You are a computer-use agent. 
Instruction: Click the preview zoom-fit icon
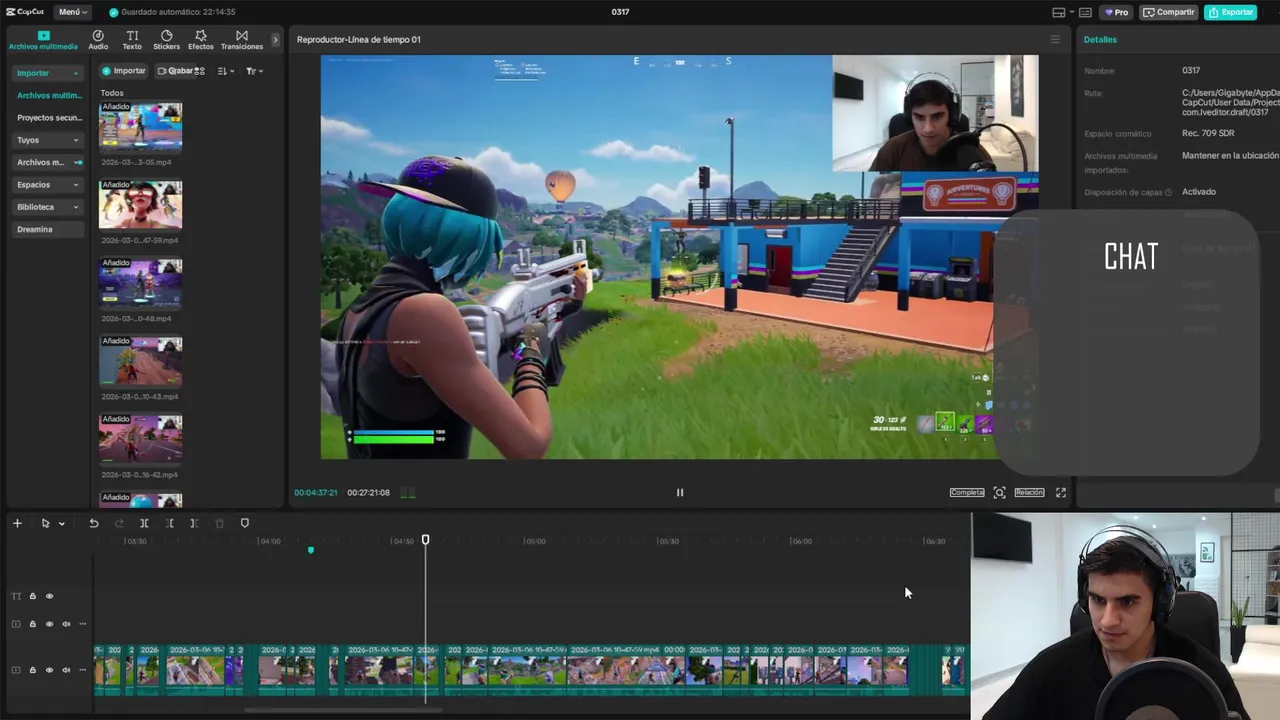pyautogui.click(x=999, y=492)
